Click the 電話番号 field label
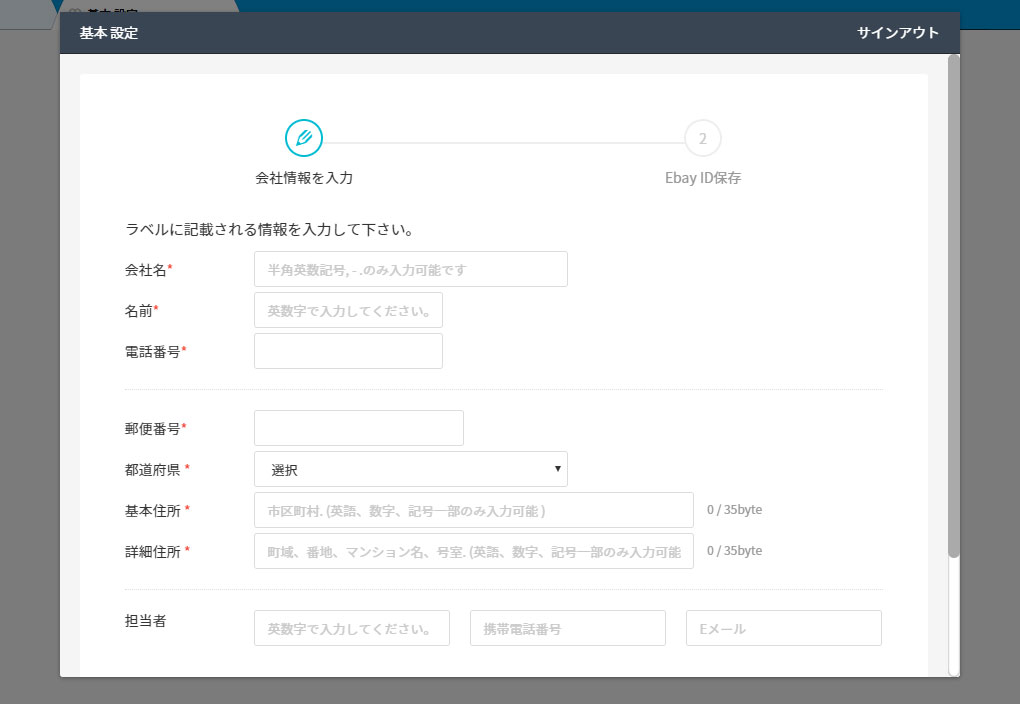 [155, 351]
